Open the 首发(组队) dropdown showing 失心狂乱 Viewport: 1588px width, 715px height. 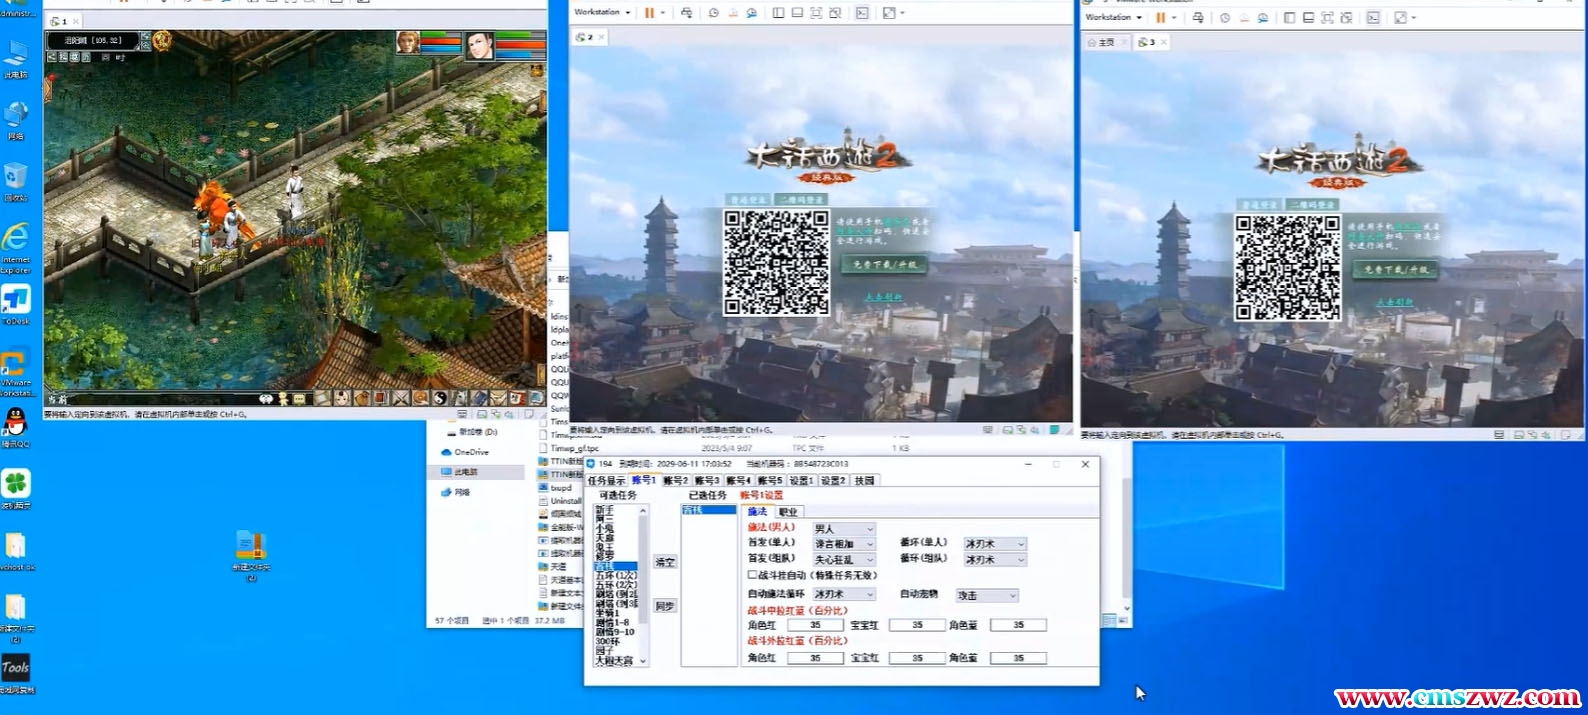coord(844,560)
